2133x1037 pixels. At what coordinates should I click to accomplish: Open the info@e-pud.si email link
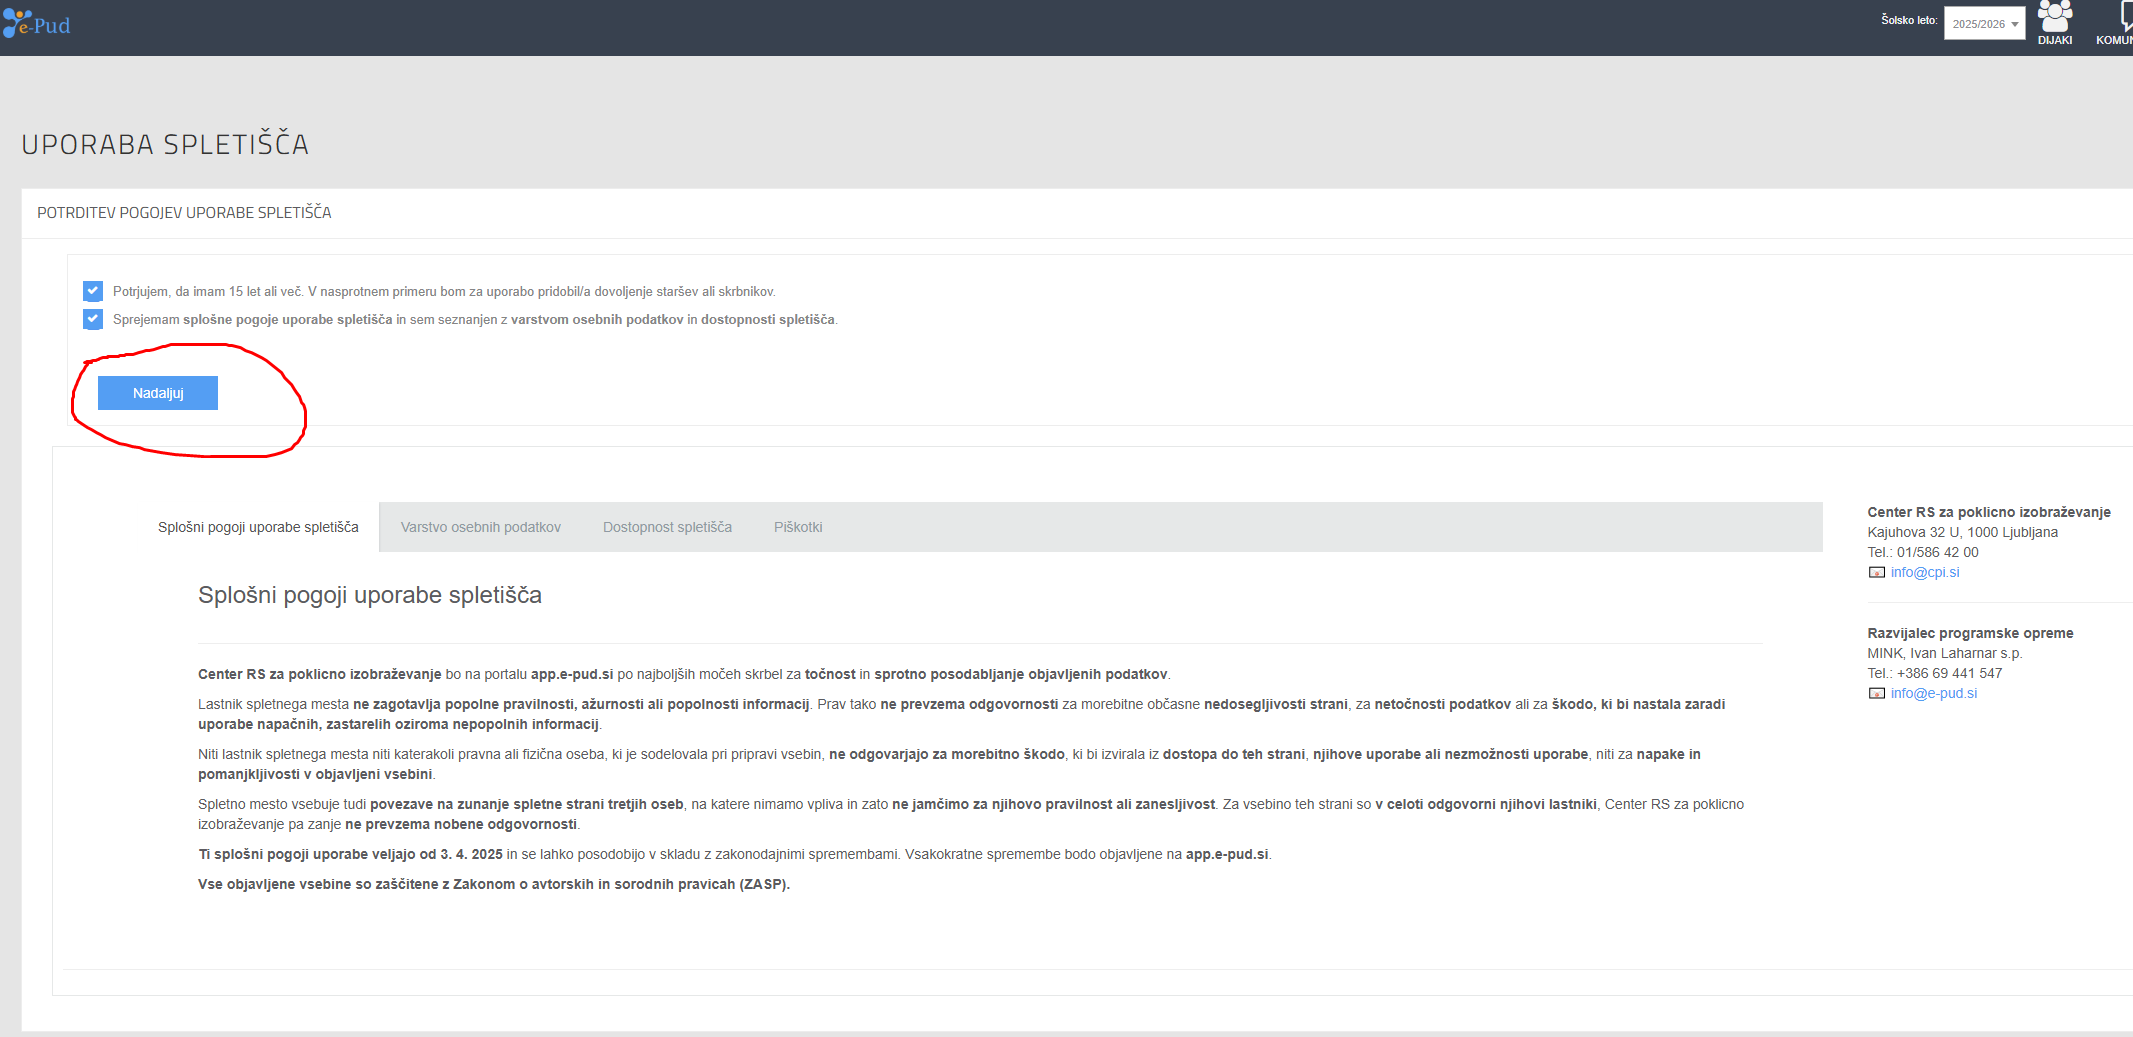click(1934, 693)
